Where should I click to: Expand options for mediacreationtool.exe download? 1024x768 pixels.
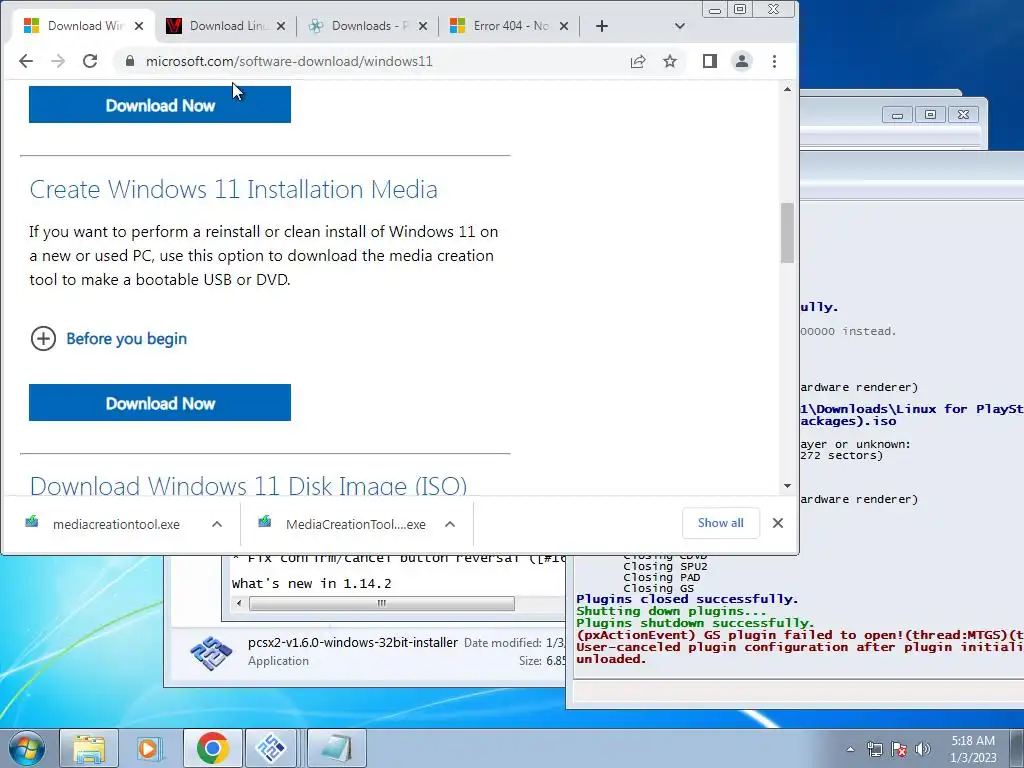click(217, 524)
